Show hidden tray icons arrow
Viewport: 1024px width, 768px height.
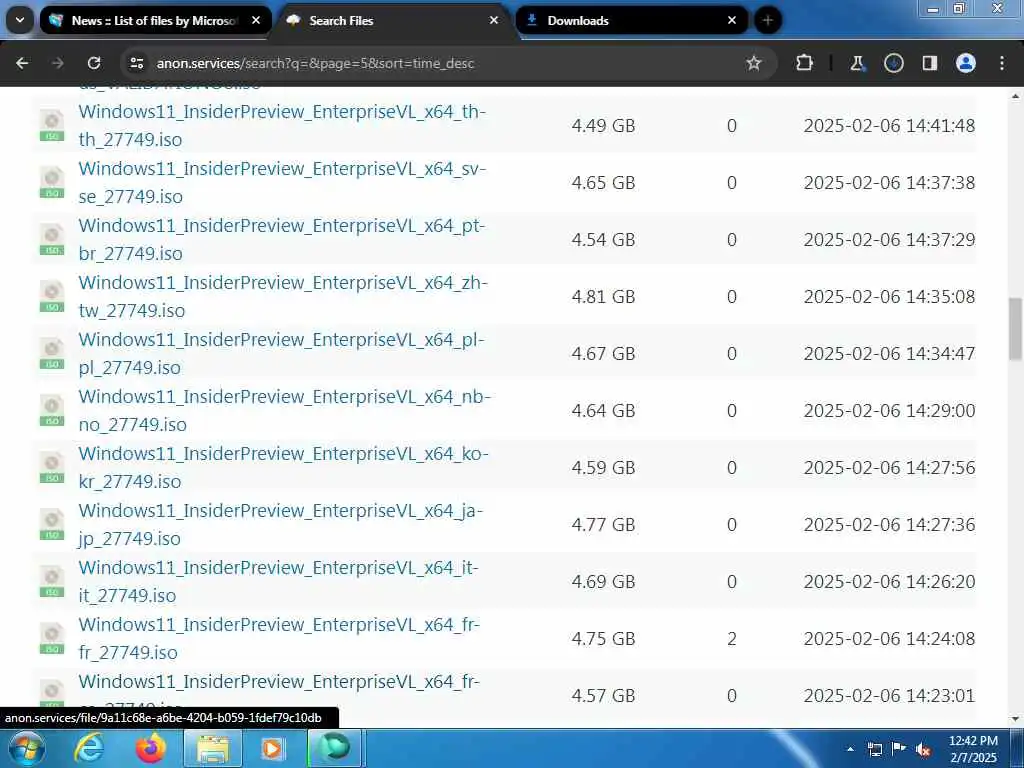(x=850, y=749)
